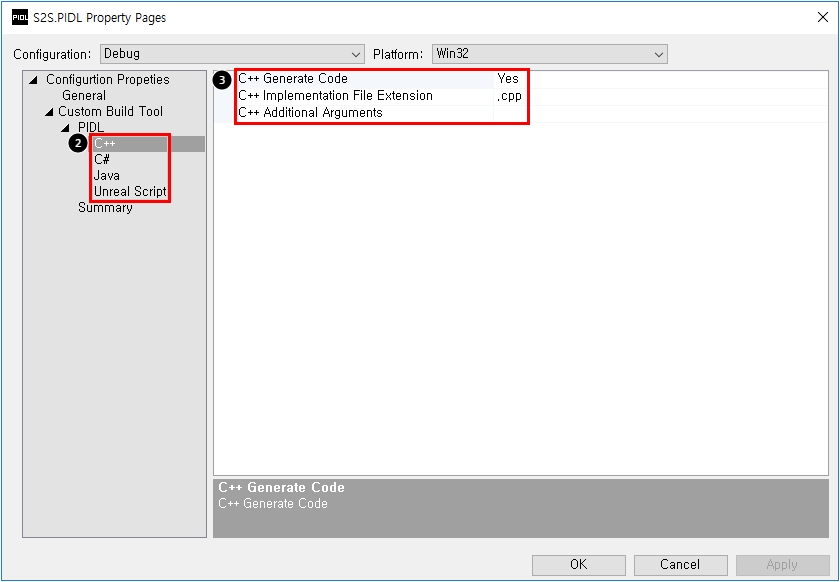The image size is (840, 582).
Task: Close the S2S.PIDL Property Pages window
Action: pyautogui.click(x=822, y=17)
